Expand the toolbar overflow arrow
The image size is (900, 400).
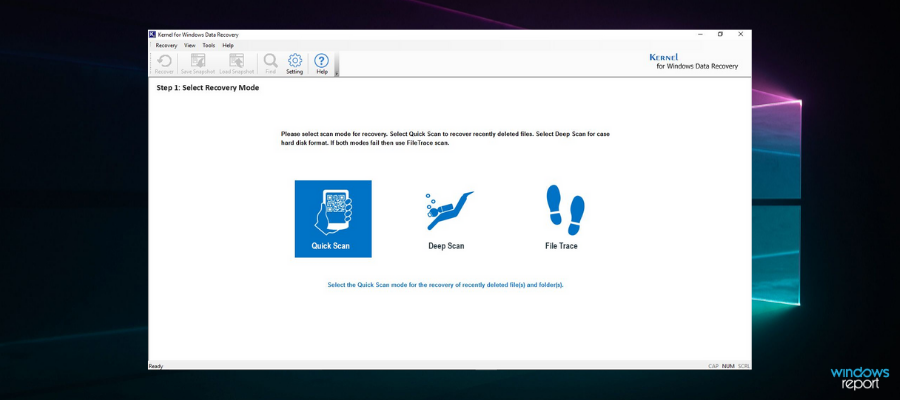tap(337, 64)
